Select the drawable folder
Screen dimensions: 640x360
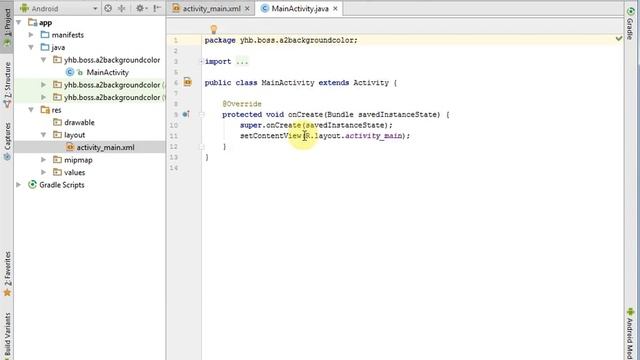point(79,122)
